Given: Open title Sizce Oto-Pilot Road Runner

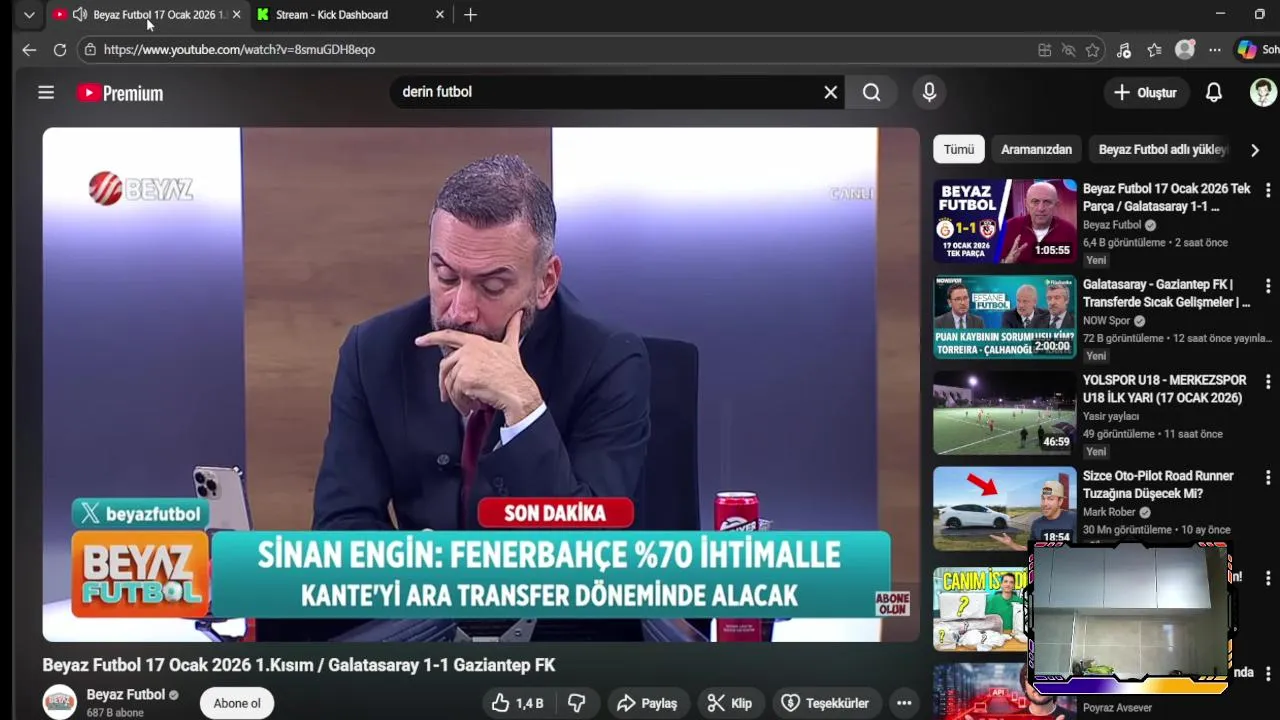Looking at the screenshot, I should click(1158, 485).
